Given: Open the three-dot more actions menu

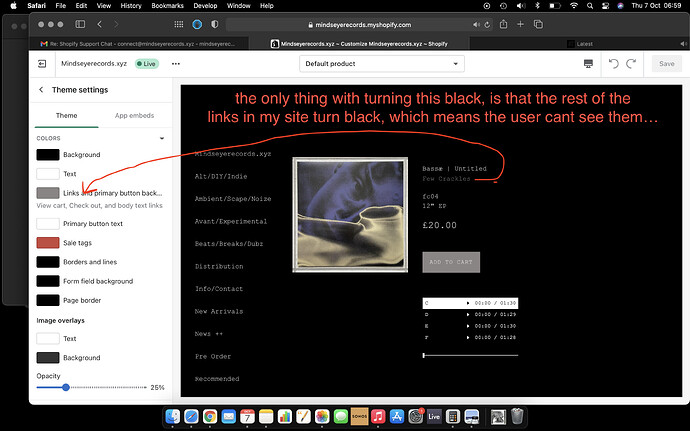Looking at the screenshot, I should [x=176, y=64].
